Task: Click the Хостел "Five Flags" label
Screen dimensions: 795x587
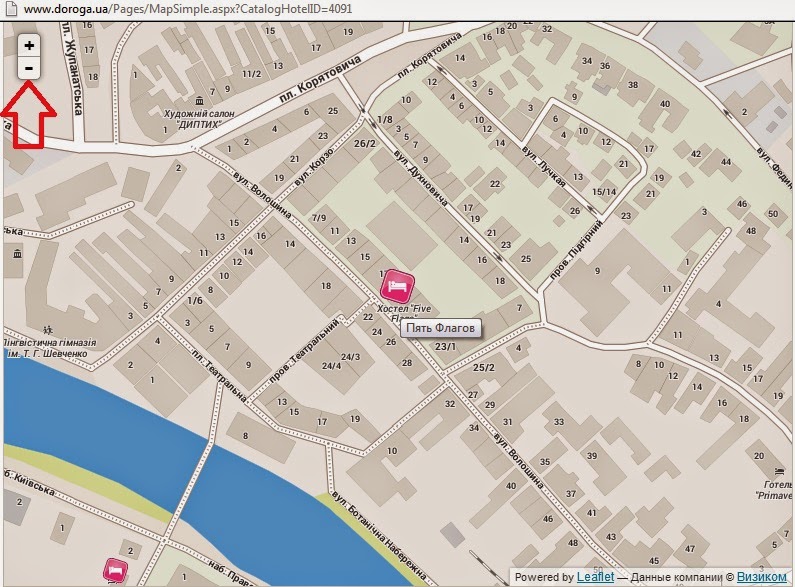Action: (x=404, y=313)
